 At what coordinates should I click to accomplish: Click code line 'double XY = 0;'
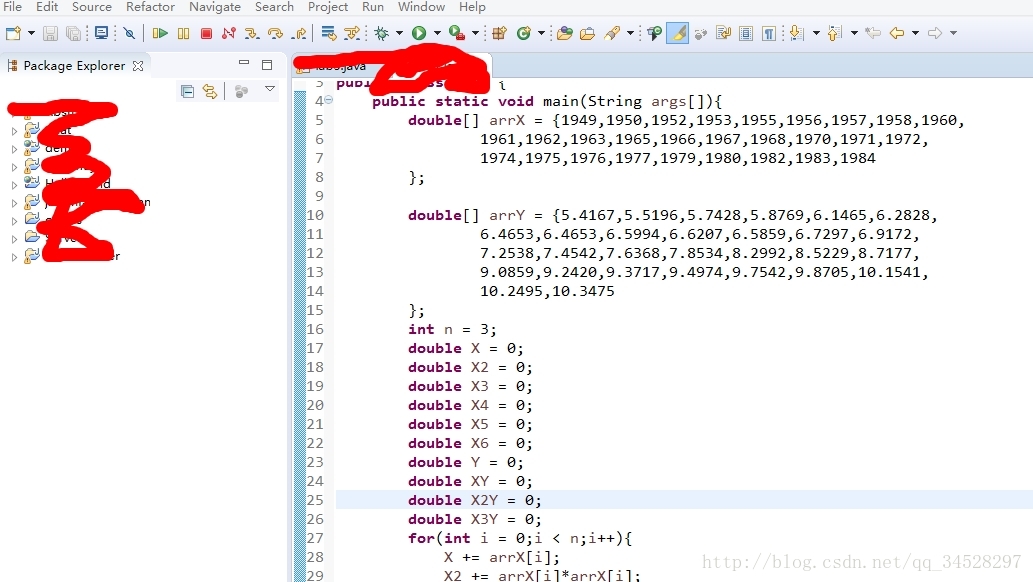[470, 481]
